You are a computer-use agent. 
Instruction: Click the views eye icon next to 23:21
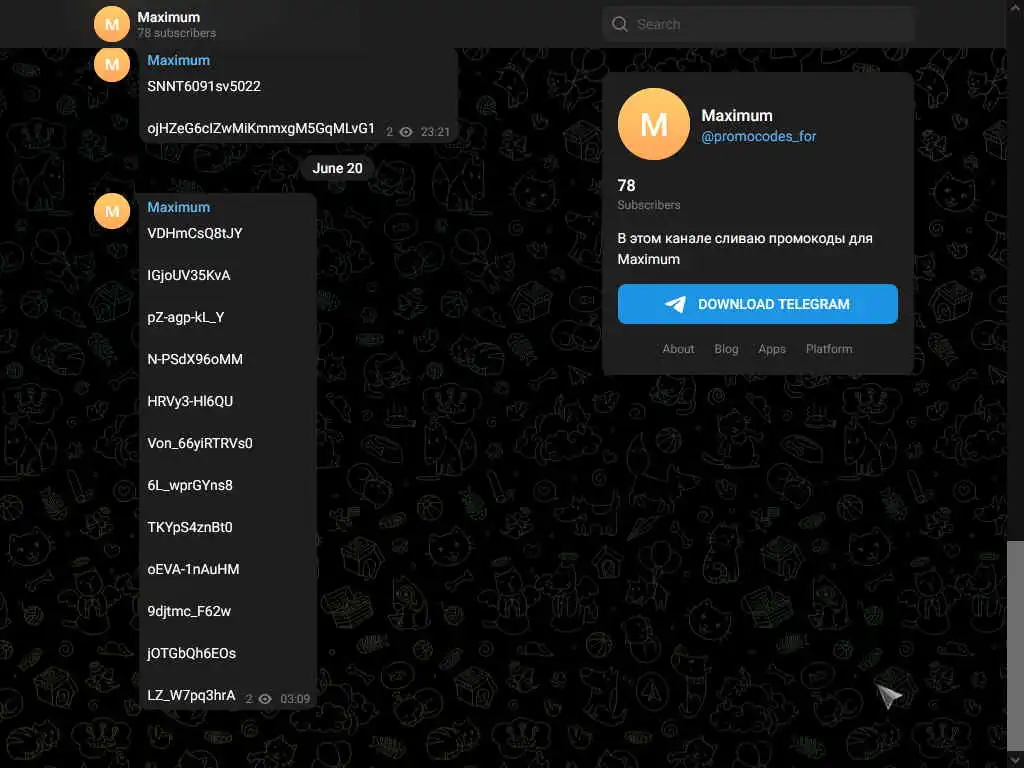click(x=406, y=132)
